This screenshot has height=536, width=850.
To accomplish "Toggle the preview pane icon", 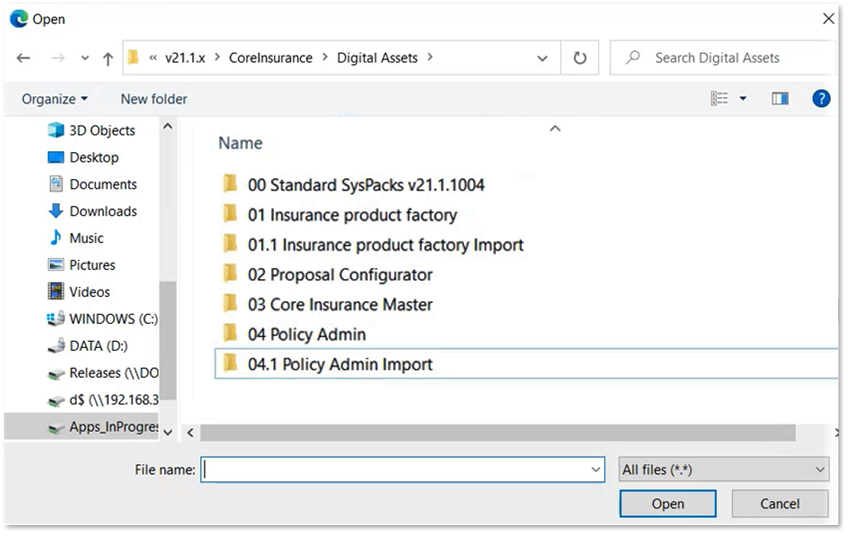I will click(780, 98).
